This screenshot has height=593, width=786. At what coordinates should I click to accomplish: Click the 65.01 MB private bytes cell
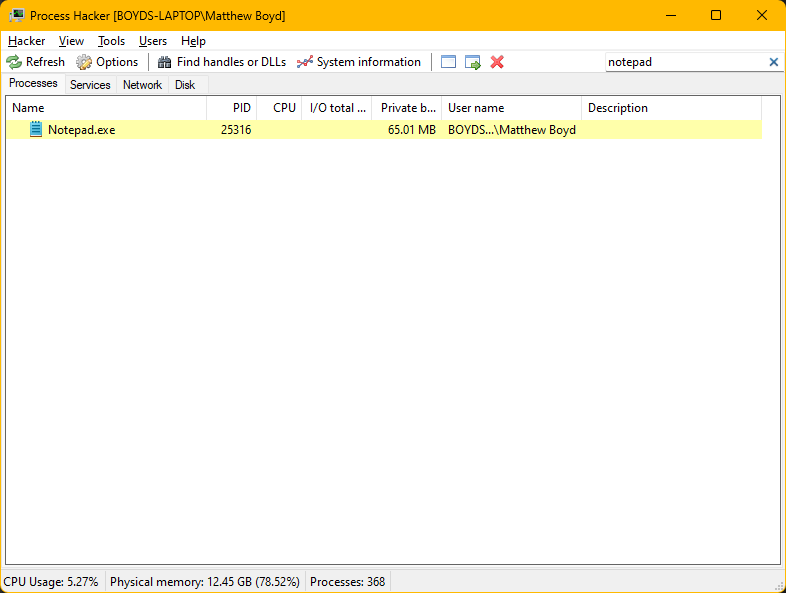pyautogui.click(x=412, y=130)
